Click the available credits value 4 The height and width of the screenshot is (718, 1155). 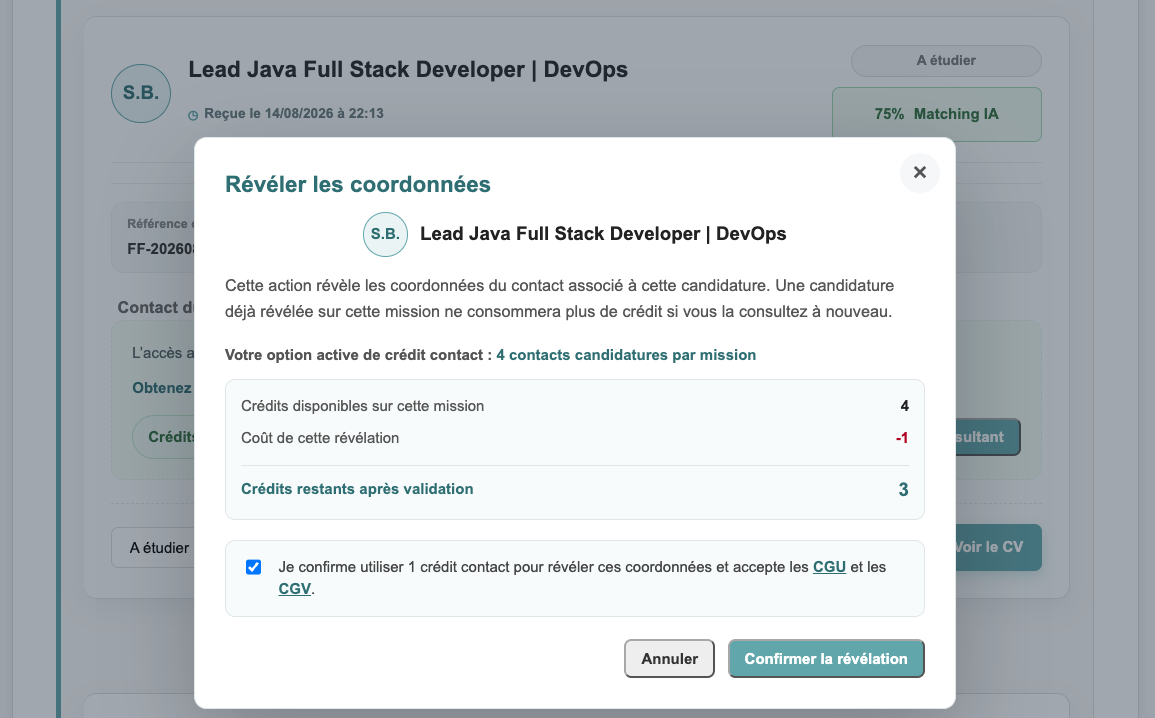(x=905, y=406)
